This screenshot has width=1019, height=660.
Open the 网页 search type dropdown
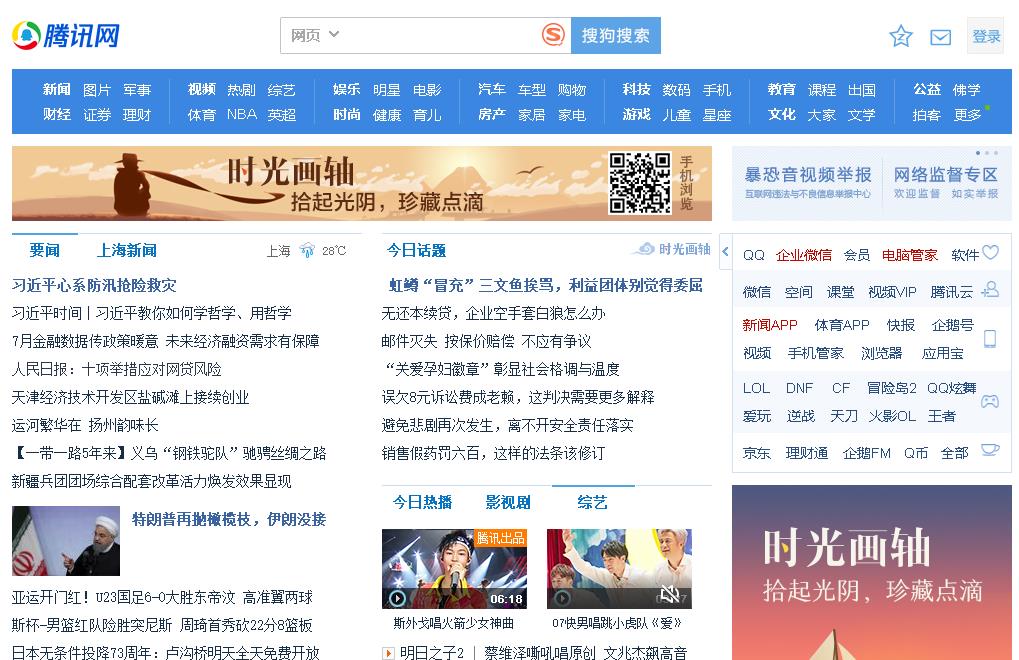(315, 35)
